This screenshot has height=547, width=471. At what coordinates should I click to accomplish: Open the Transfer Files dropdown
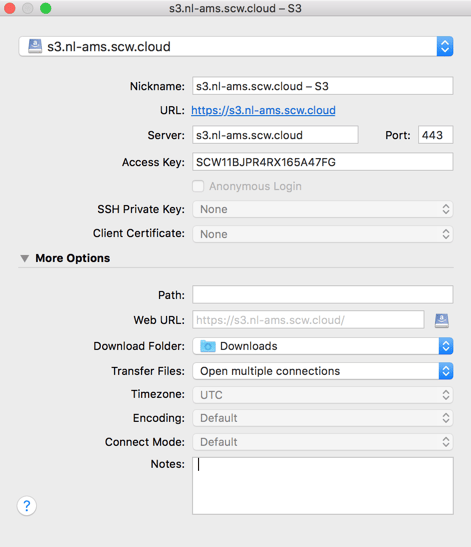click(x=323, y=371)
